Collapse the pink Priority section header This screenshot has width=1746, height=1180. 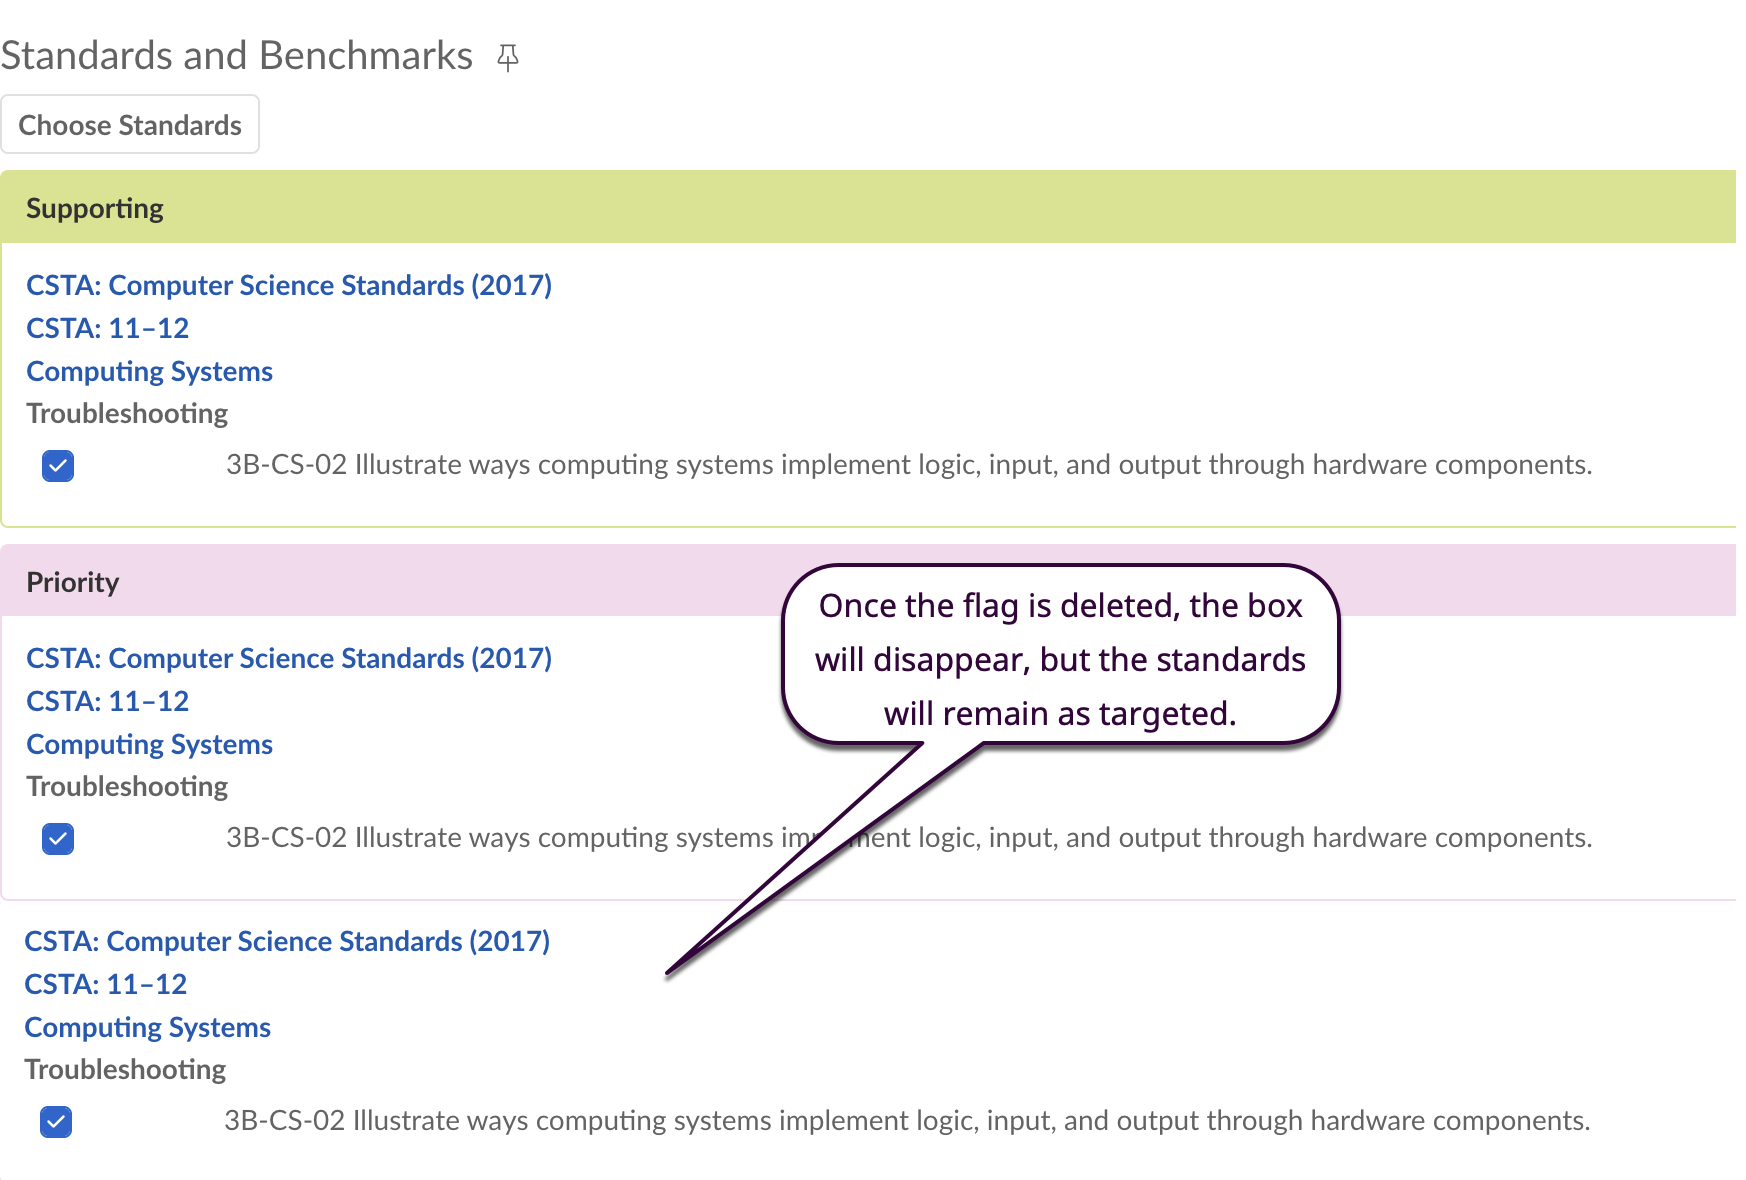coord(73,582)
